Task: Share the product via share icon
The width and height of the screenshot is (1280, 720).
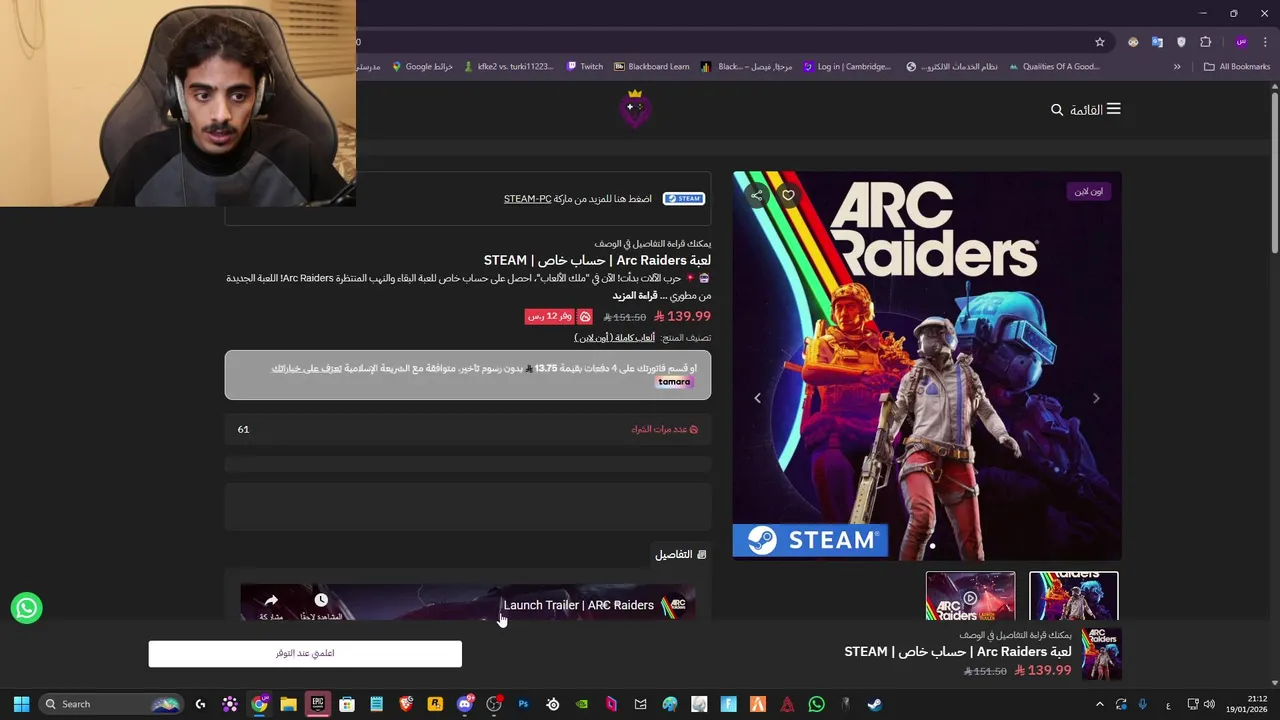Action: click(x=757, y=196)
